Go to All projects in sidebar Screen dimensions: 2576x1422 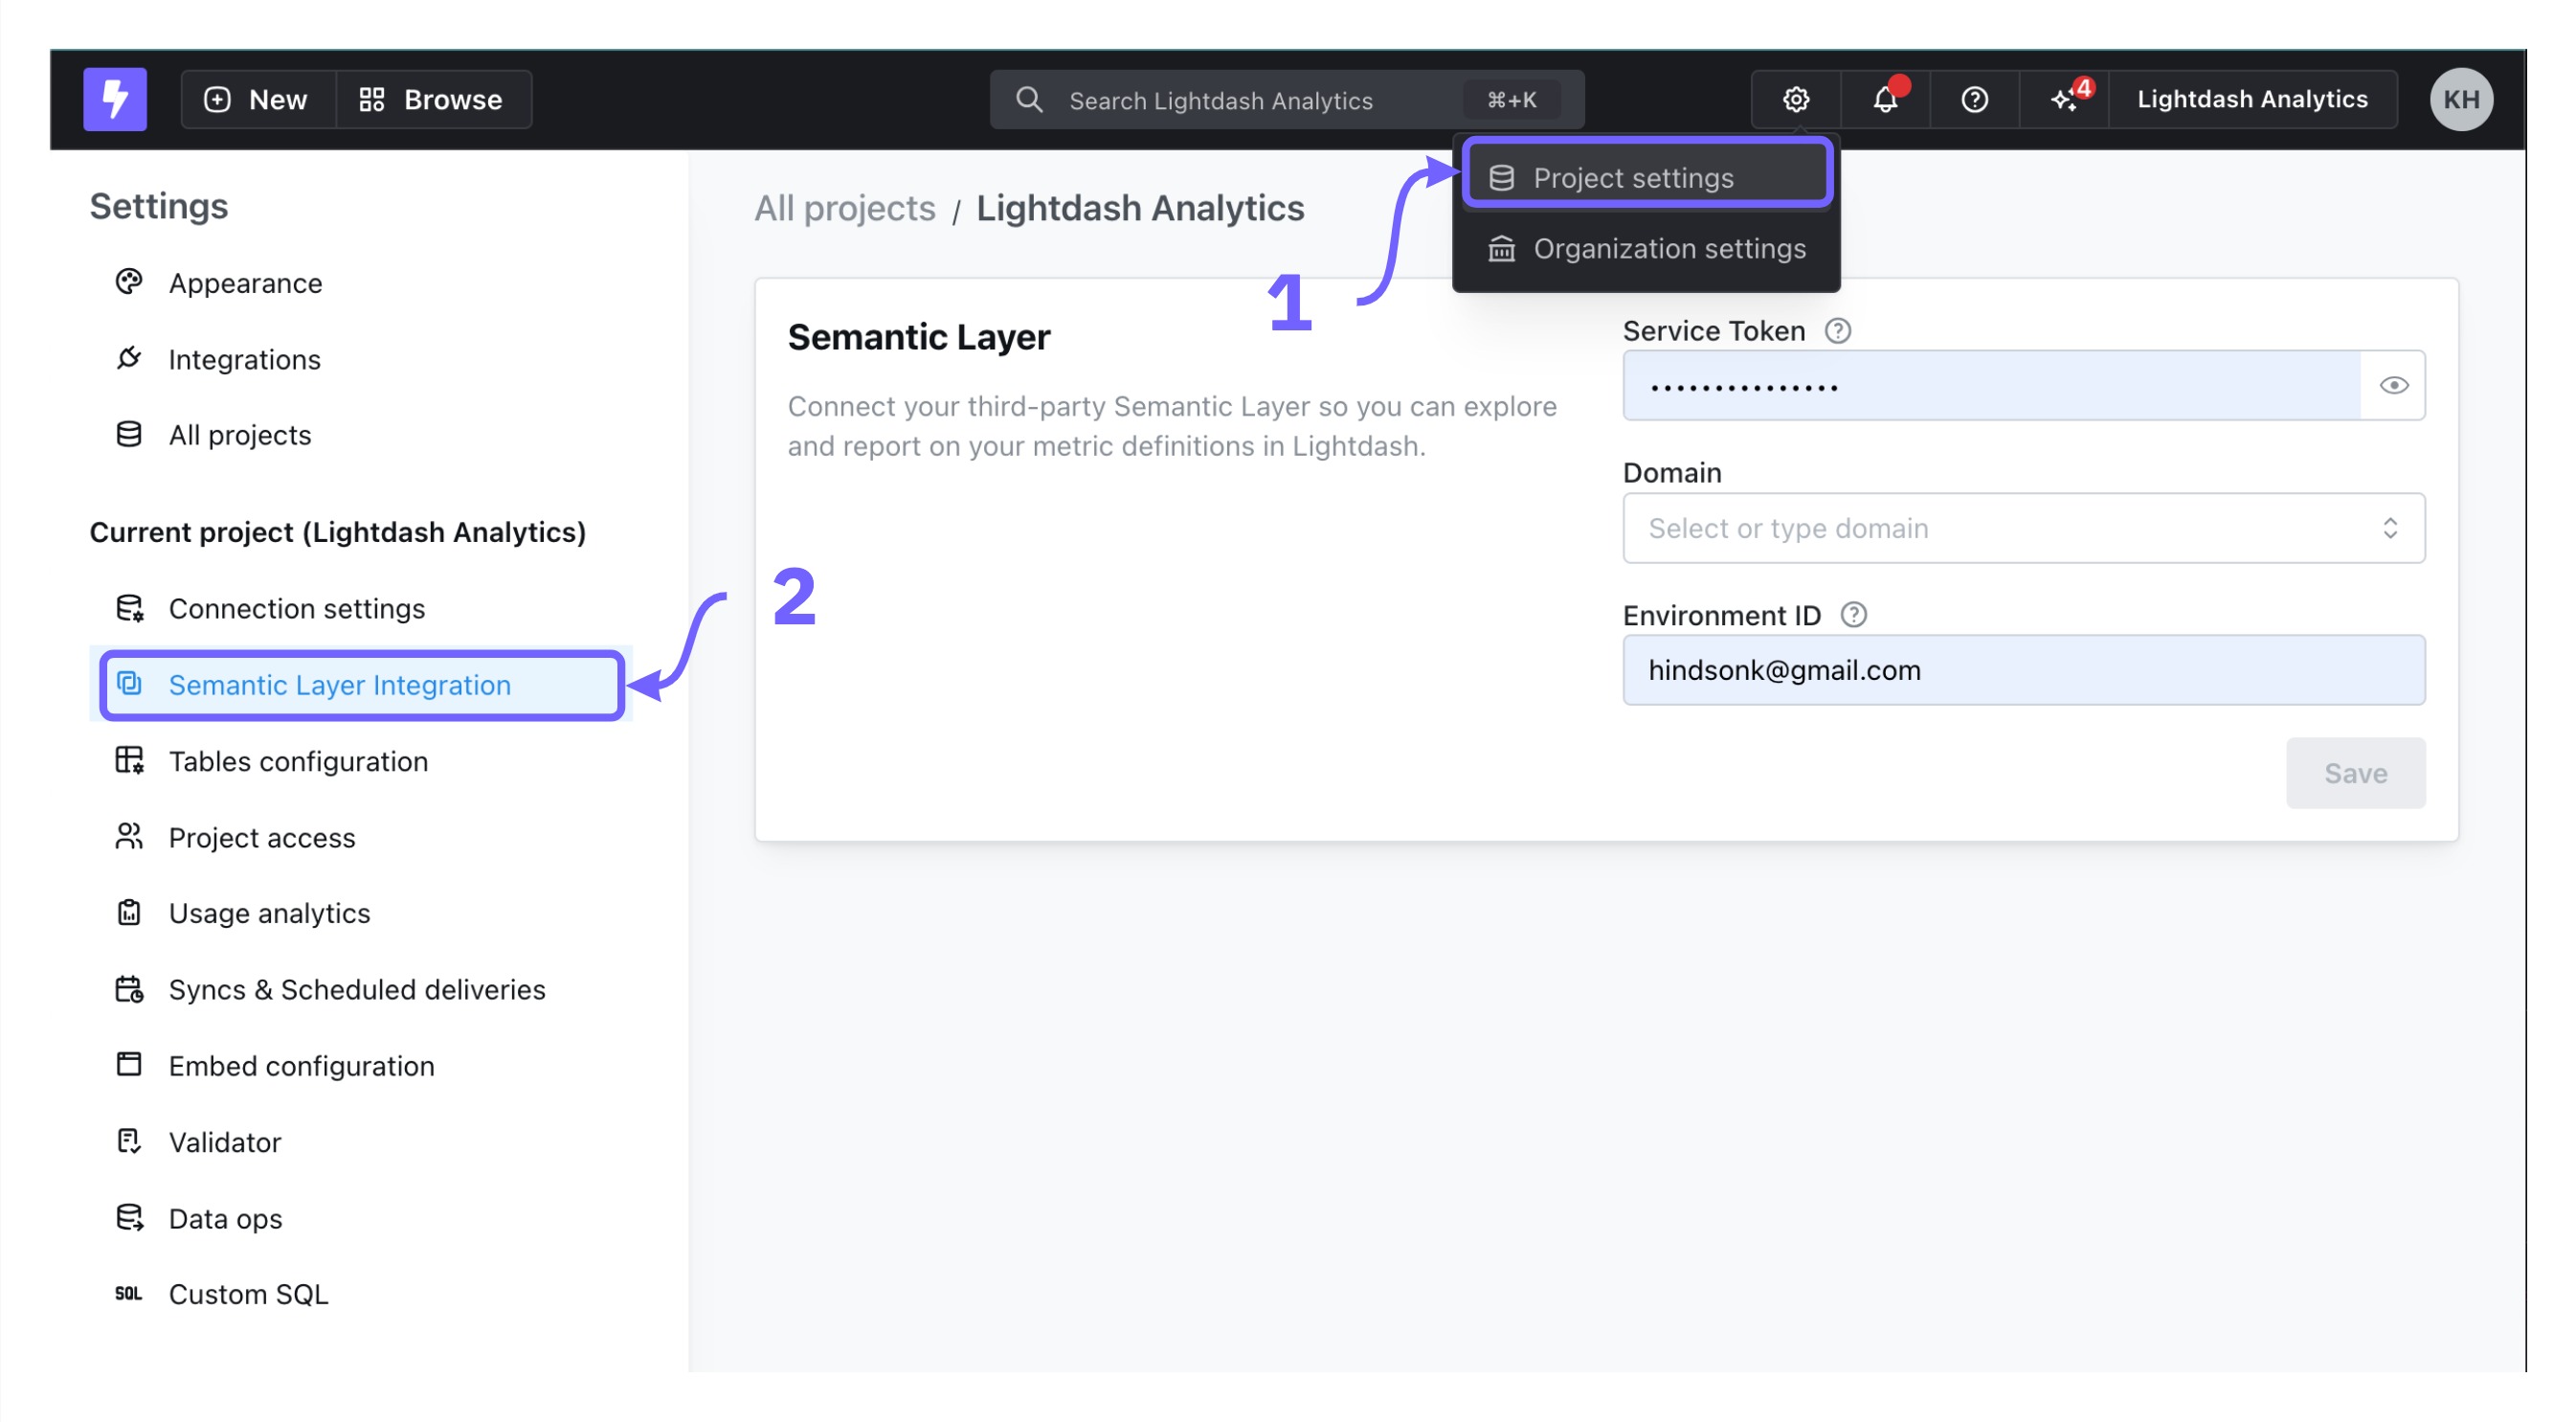360,435
